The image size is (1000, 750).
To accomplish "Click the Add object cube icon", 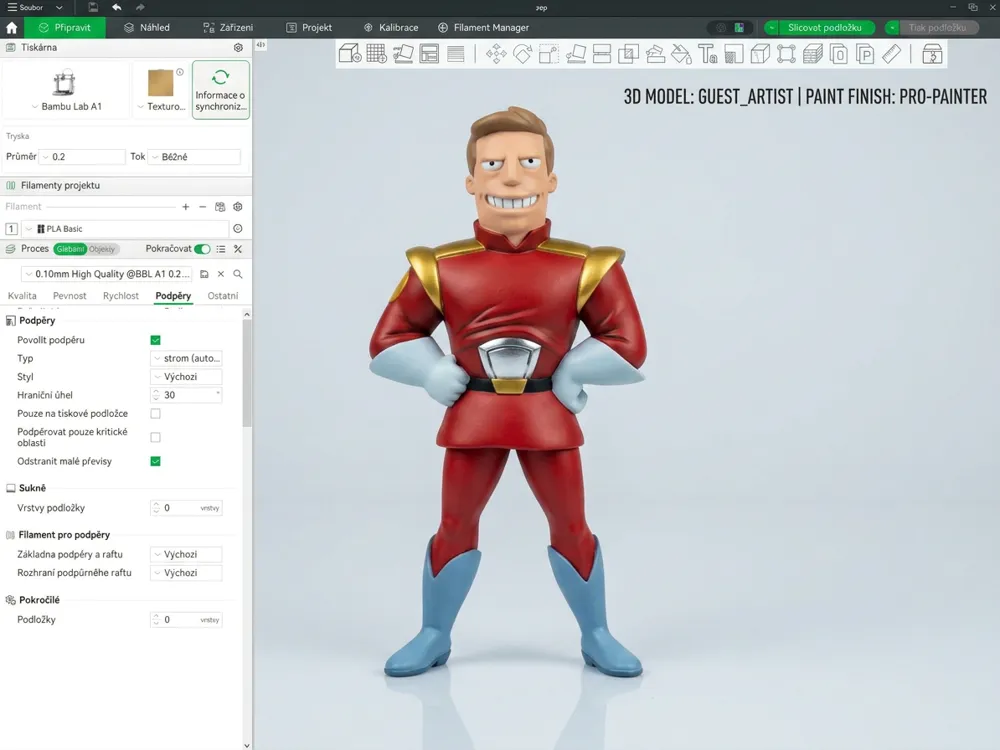I will 349,54.
